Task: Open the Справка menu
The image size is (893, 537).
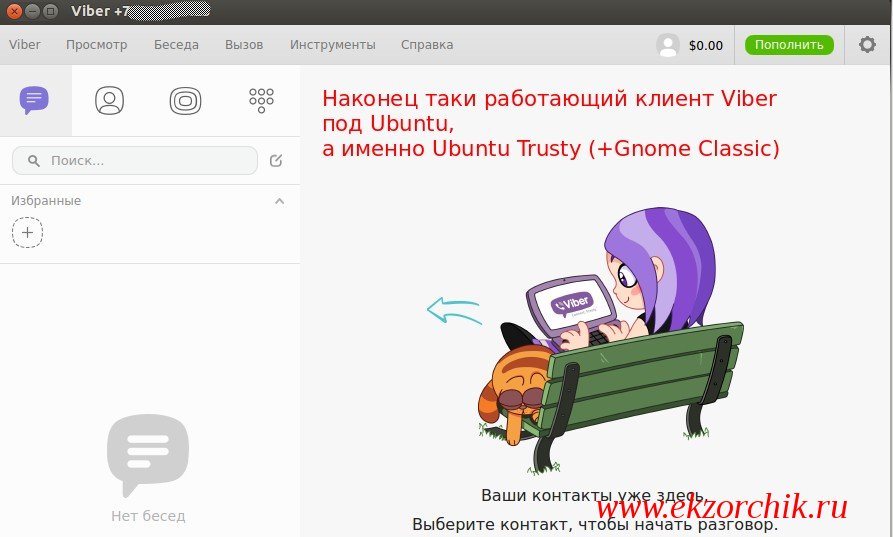Action: [427, 45]
